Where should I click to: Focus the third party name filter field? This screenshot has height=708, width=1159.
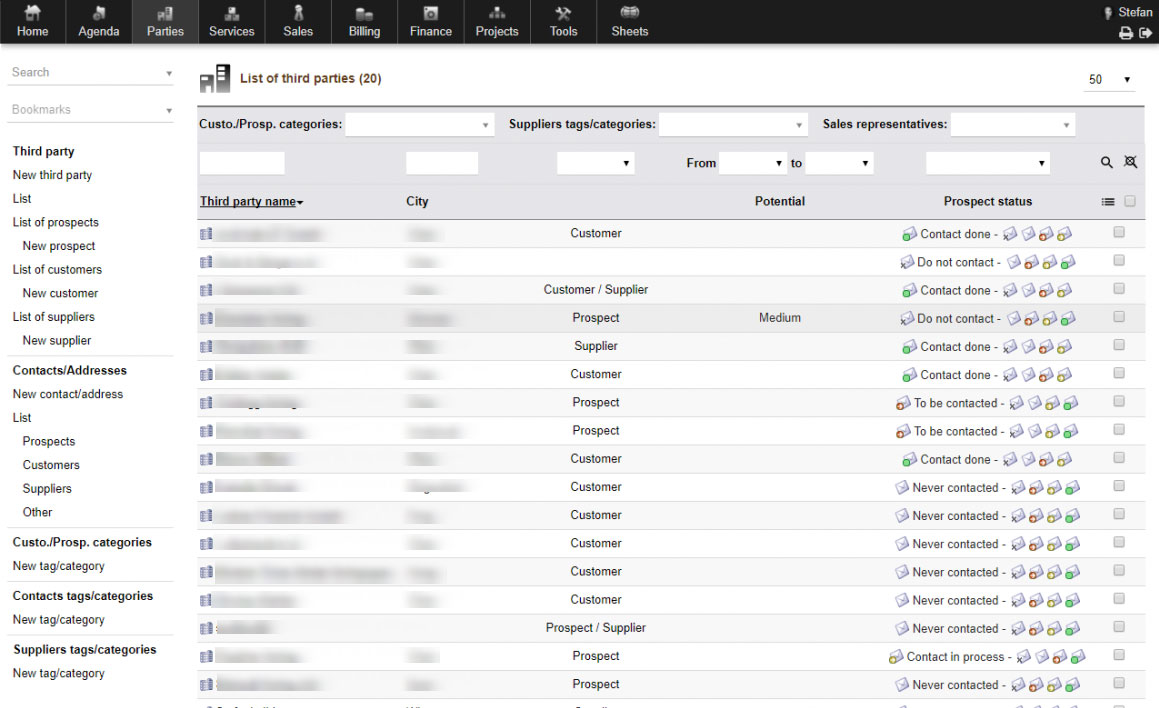coord(242,163)
